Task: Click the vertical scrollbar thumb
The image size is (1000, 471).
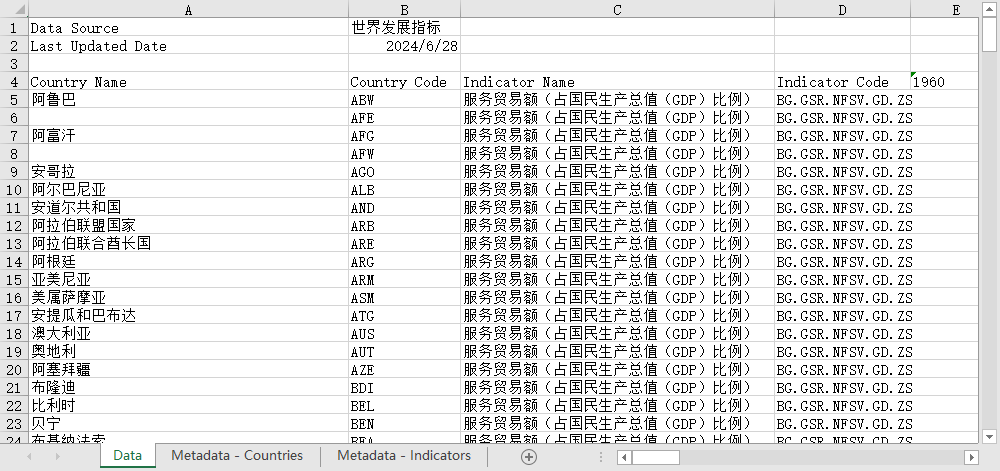Action: [990, 35]
